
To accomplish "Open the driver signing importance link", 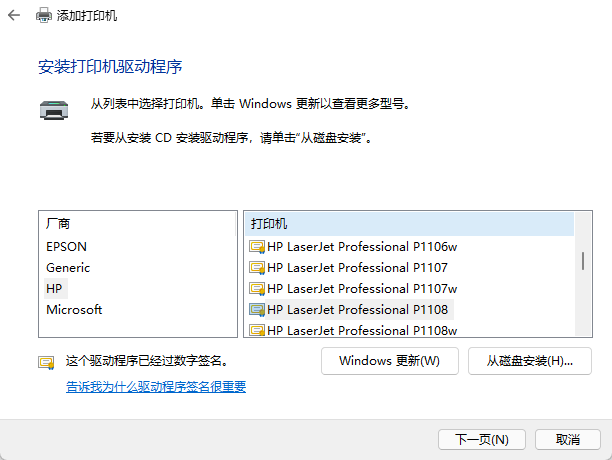I will point(156,386).
